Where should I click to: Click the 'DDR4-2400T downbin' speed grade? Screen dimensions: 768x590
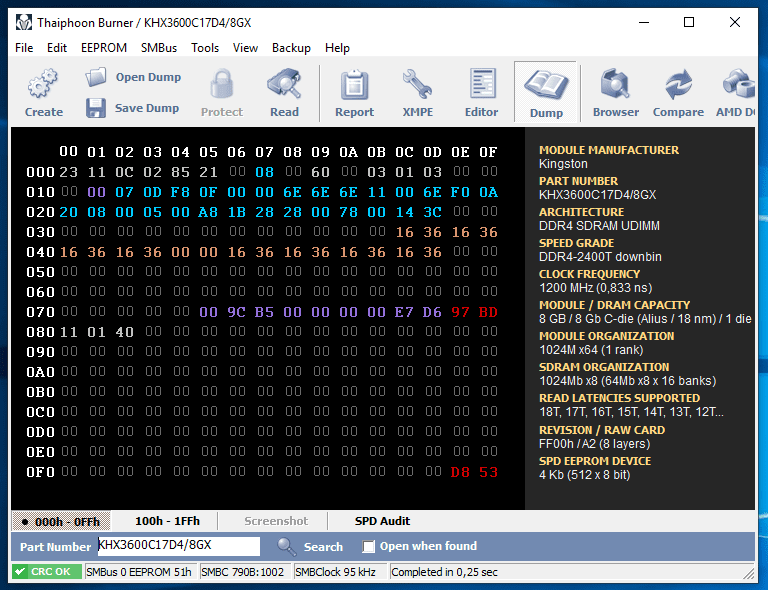click(600, 257)
